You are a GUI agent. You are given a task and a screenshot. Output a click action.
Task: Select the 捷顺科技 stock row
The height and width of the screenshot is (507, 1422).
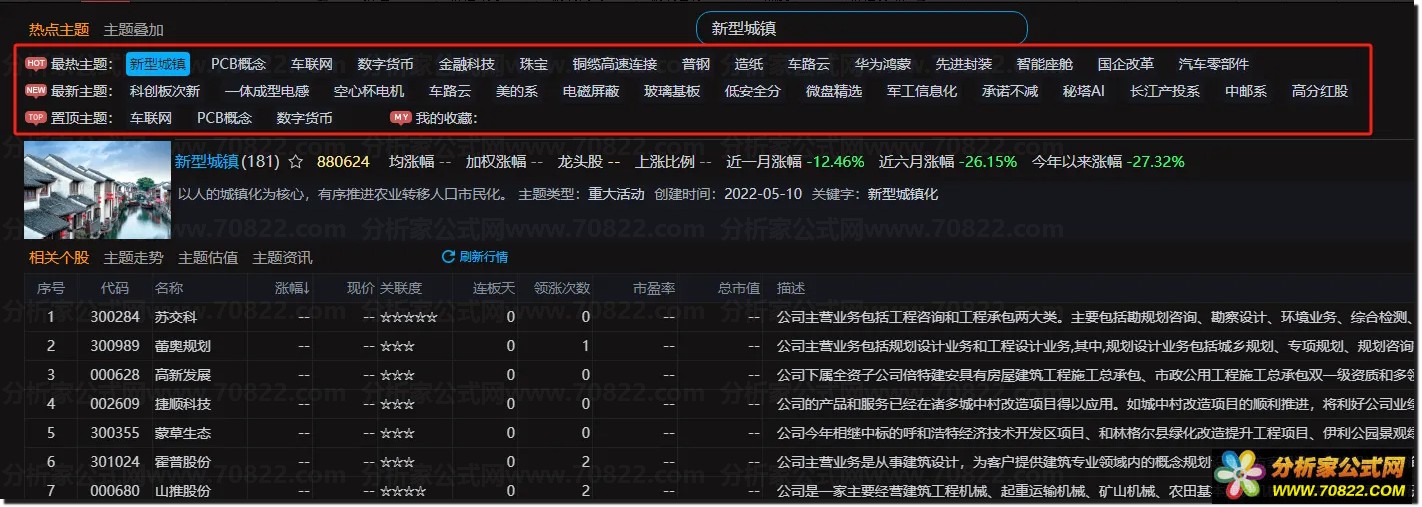[720, 404]
